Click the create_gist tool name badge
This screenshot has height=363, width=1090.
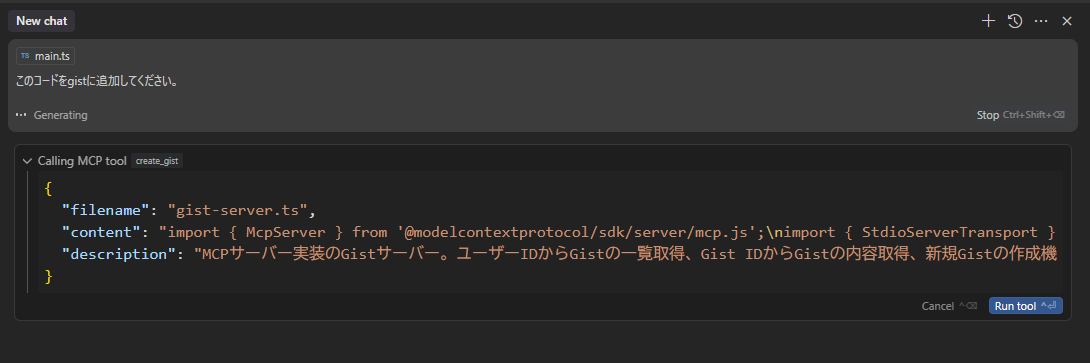(x=156, y=161)
